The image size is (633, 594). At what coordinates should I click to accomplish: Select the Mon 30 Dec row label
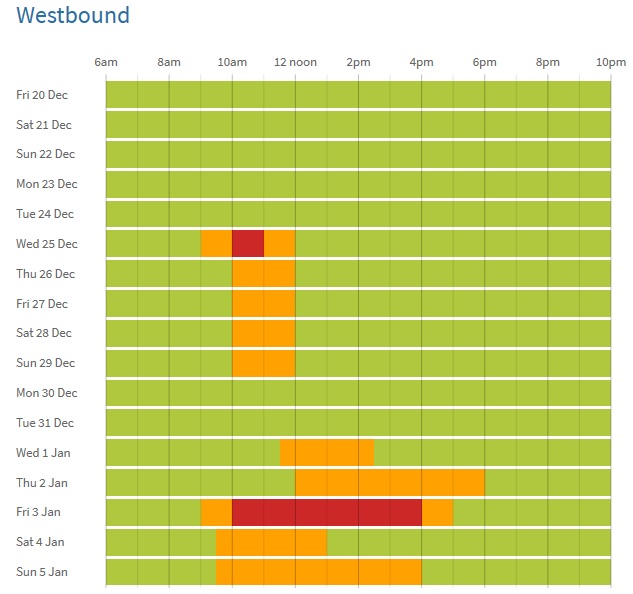[x=46, y=393]
